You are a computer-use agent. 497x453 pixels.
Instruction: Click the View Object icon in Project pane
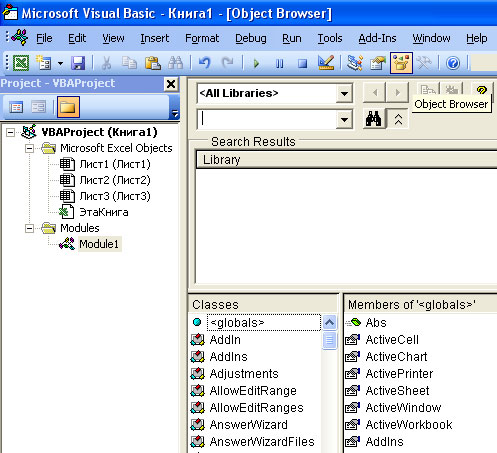point(39,107)
